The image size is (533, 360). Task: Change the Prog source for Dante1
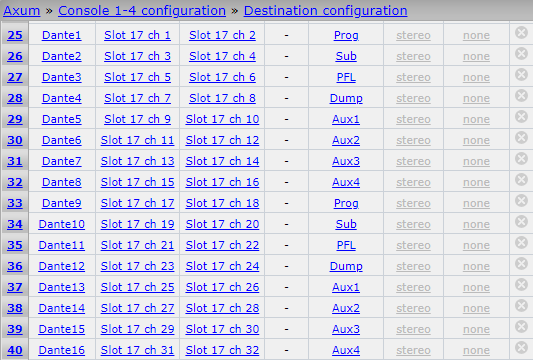click(x=346, y=35)
